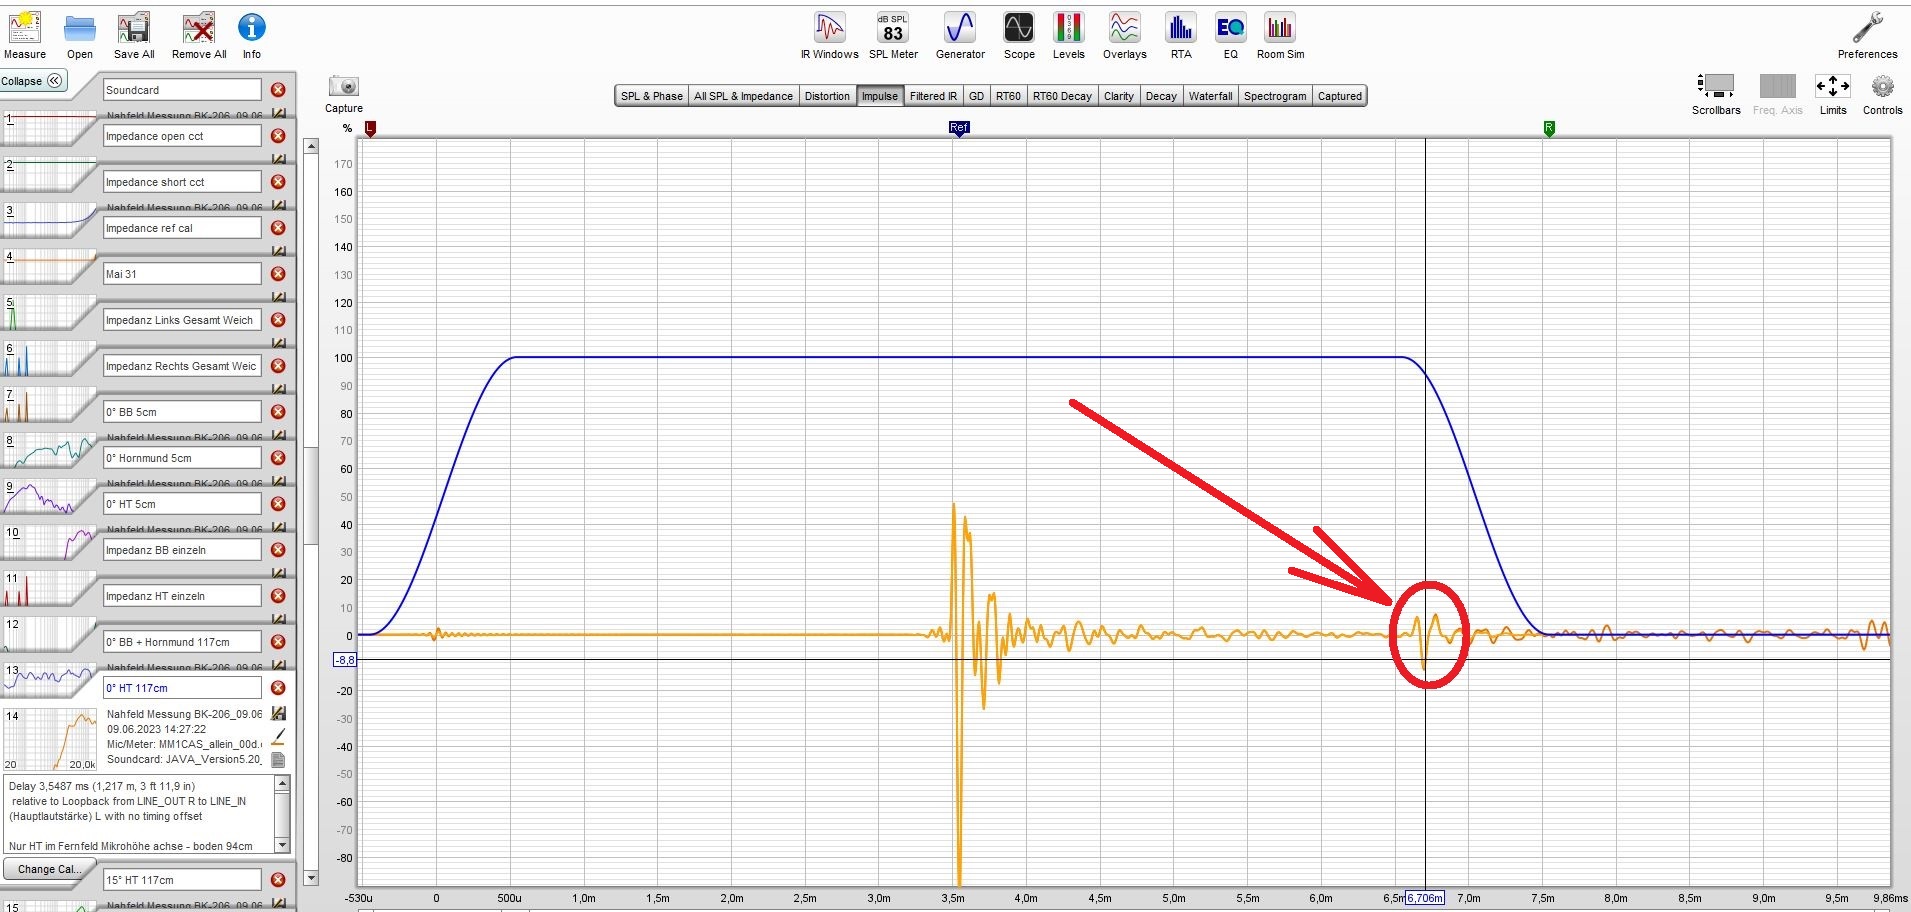The image size is (1911, 912).
Task: Click the cursor time value 6,706m
Action: (x=1425, y=898)
